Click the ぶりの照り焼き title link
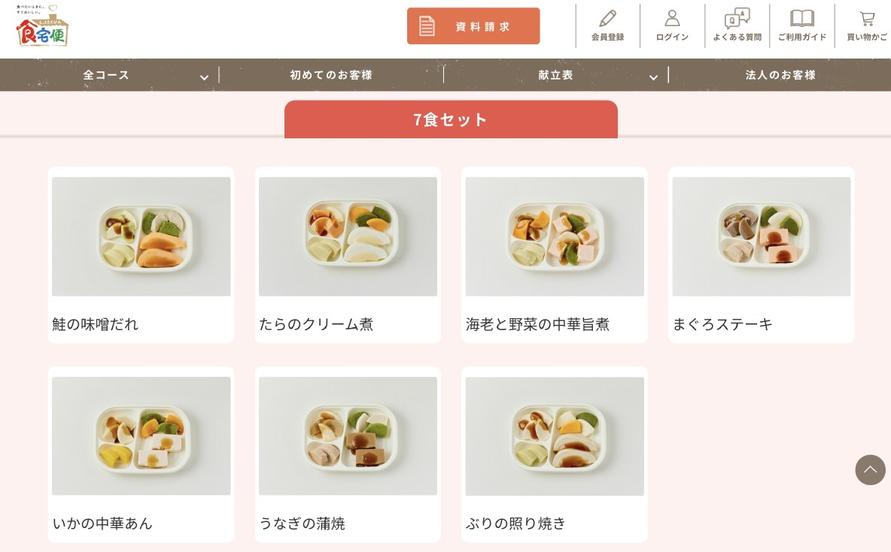Image resolution: width=891 pixels, height=552 pixels. [515, 523]
